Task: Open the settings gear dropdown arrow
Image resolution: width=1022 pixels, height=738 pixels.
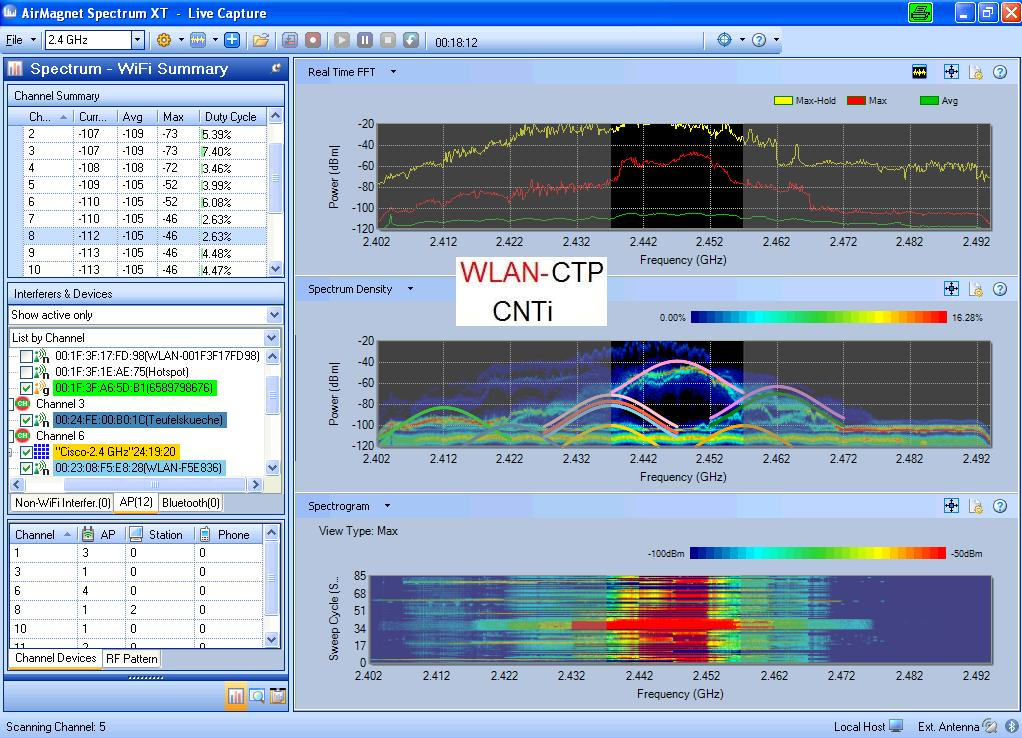Action: point(181,40)
